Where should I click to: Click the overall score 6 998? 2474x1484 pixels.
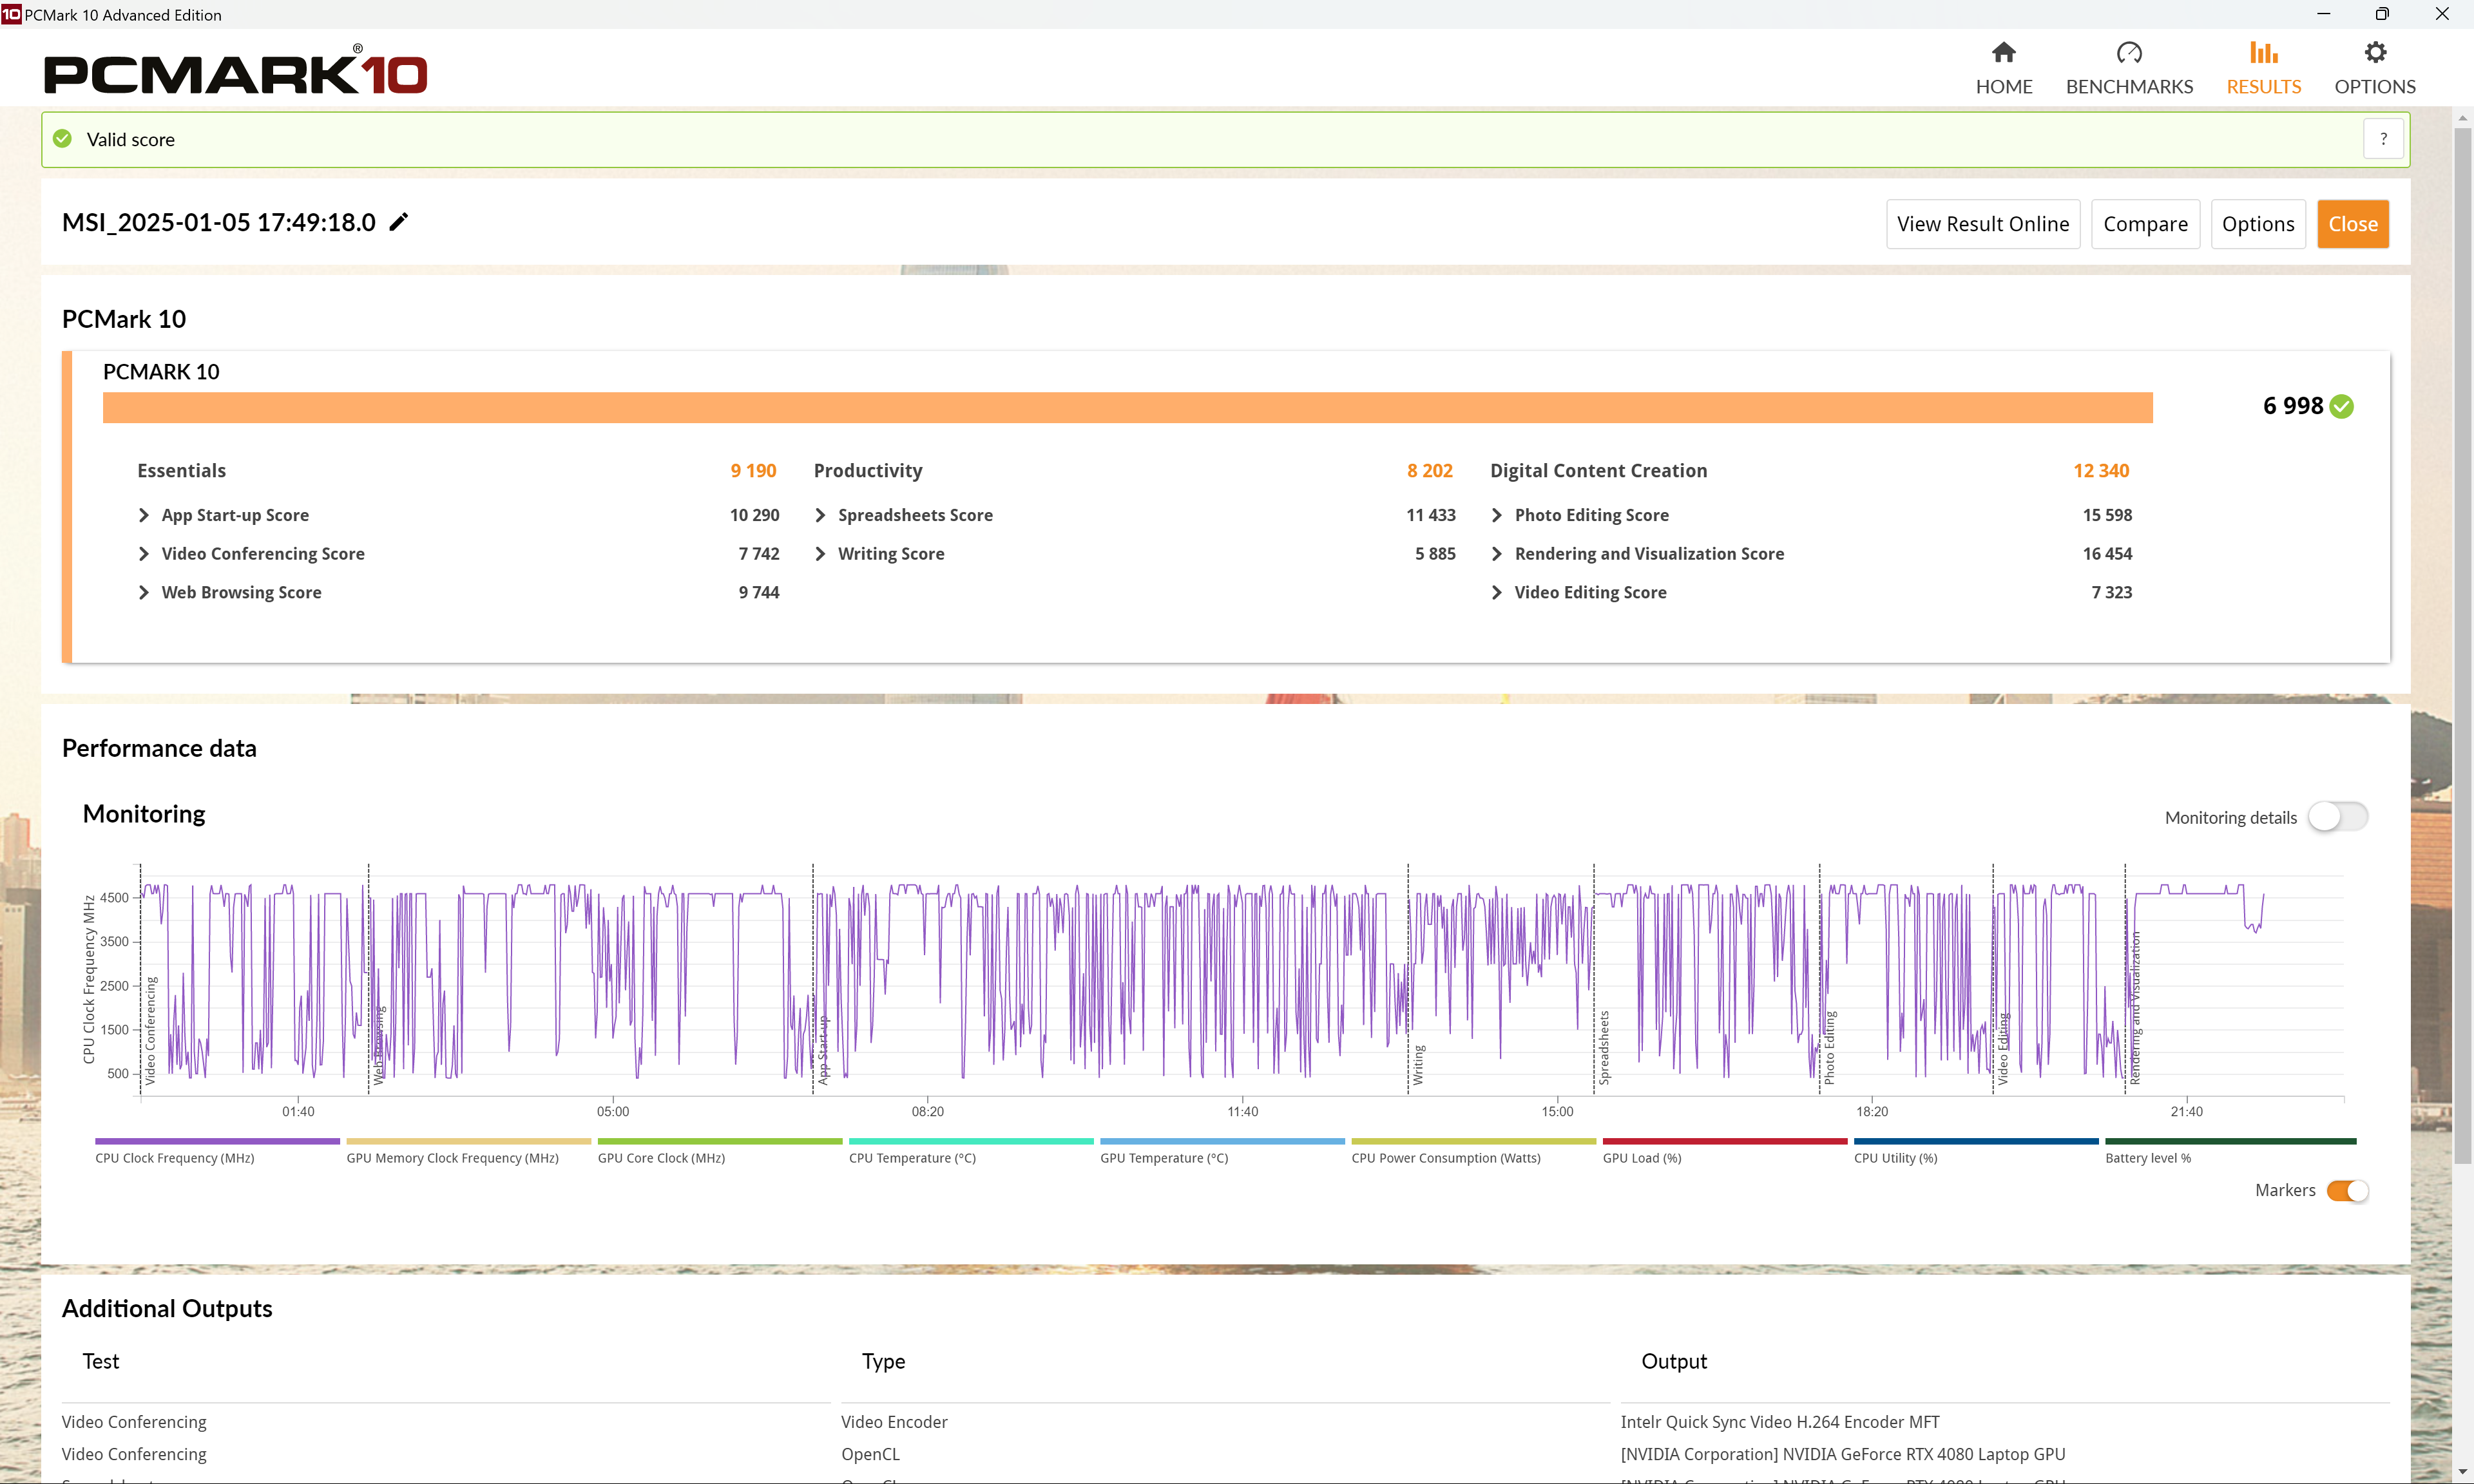coord(2293,406)
